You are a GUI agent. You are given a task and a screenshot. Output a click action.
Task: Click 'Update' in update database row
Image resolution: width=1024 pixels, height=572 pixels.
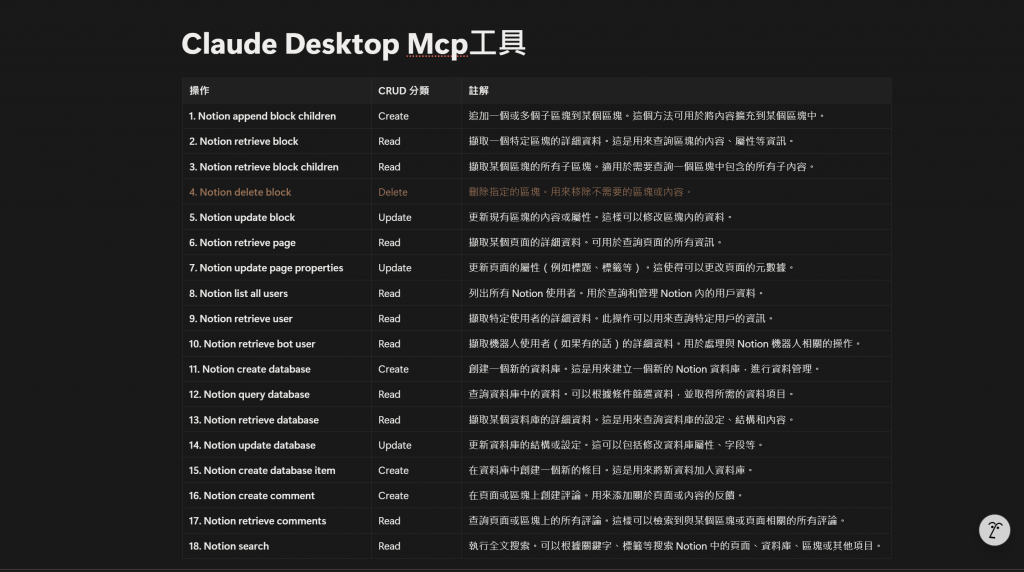pos(394,445)
